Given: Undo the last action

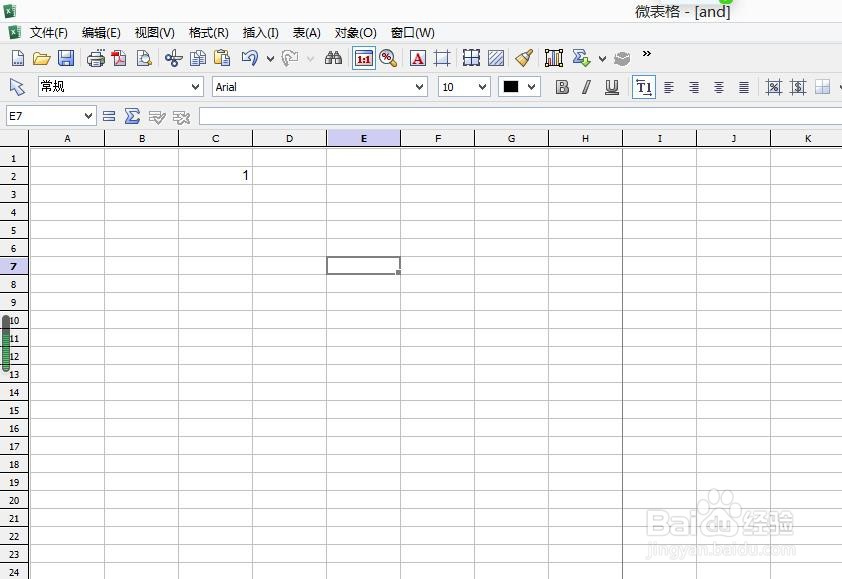Looking at the screenshot, I should 250,58.
